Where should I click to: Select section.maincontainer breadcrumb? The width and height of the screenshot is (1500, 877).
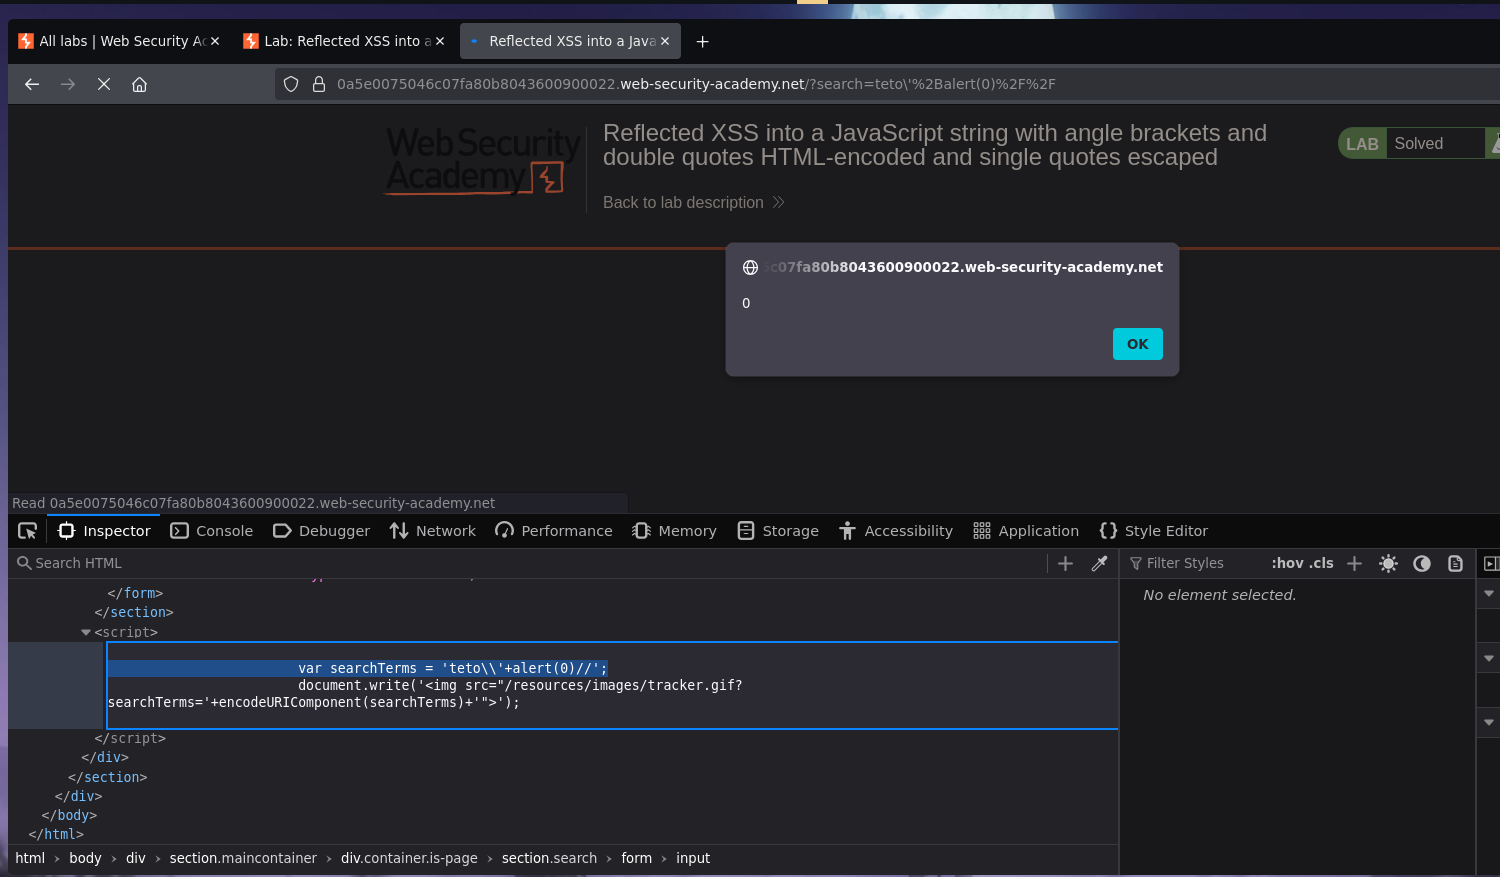[x=243, y=858]
